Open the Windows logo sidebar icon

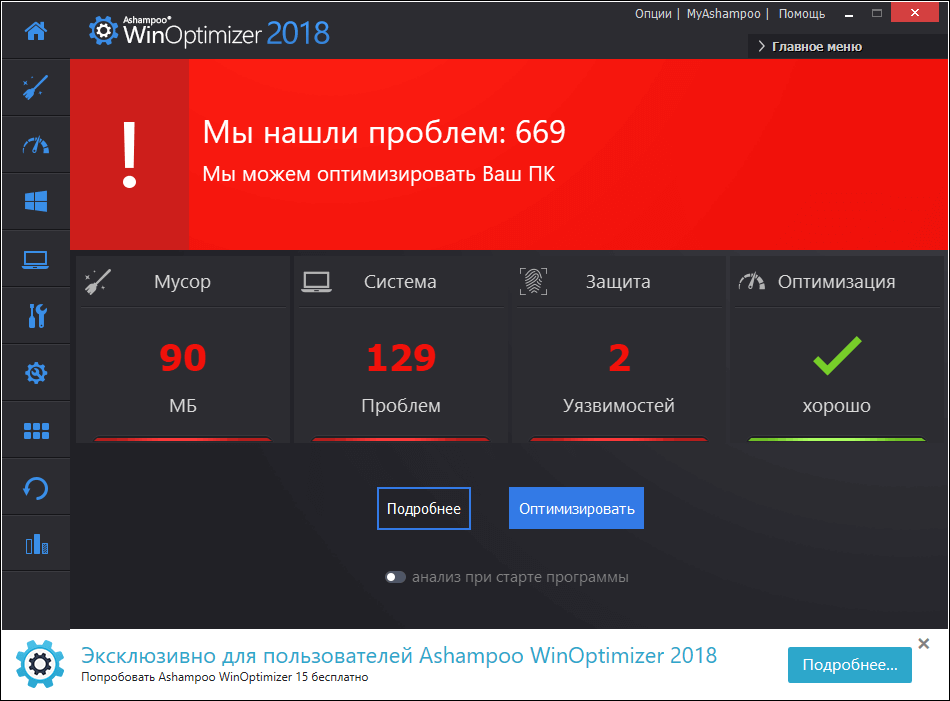[x=36, y=201]
